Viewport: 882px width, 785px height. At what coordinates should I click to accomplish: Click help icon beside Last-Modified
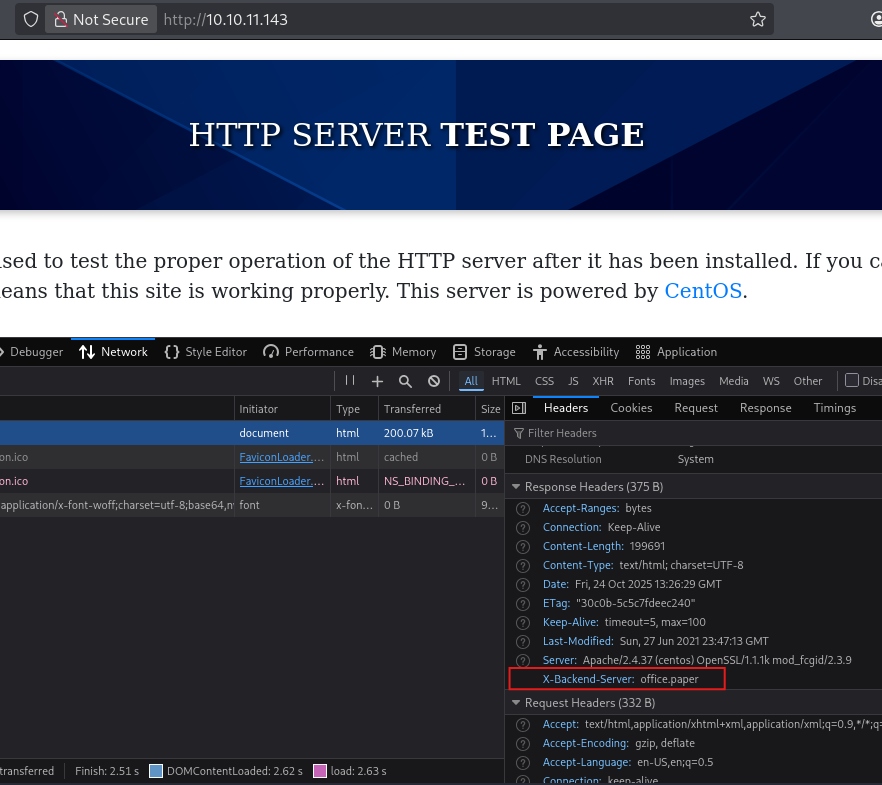tap(523, 642)
